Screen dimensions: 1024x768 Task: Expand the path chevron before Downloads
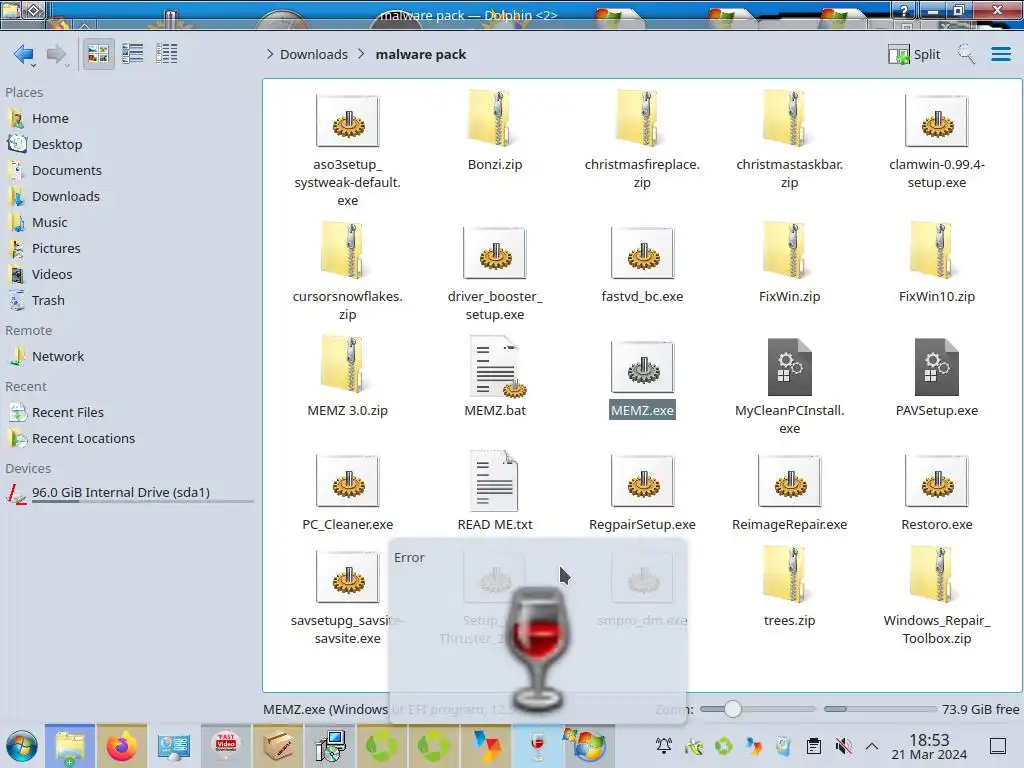click(x=270, y=54)
